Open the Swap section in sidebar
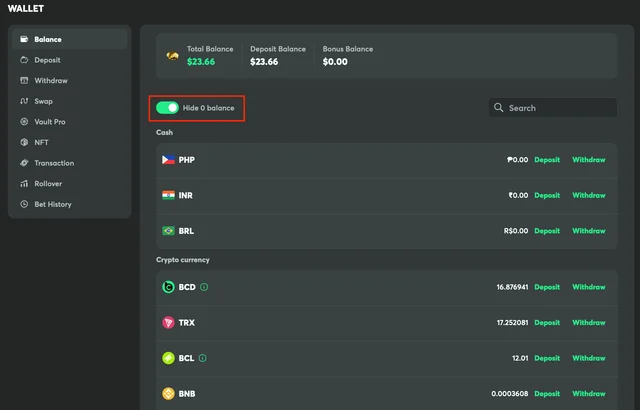Viewport: 640px width, 410px height. tap(69, 101)
